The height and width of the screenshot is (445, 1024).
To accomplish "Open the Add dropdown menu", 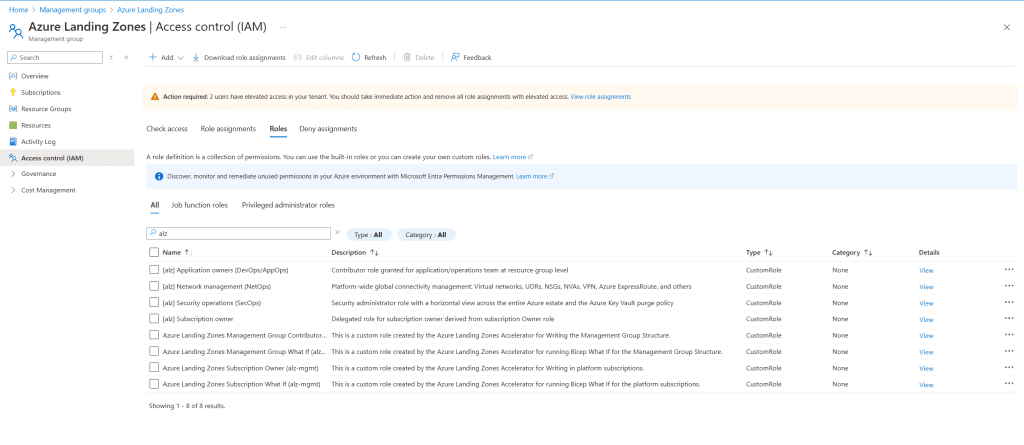I will point(166,58).
